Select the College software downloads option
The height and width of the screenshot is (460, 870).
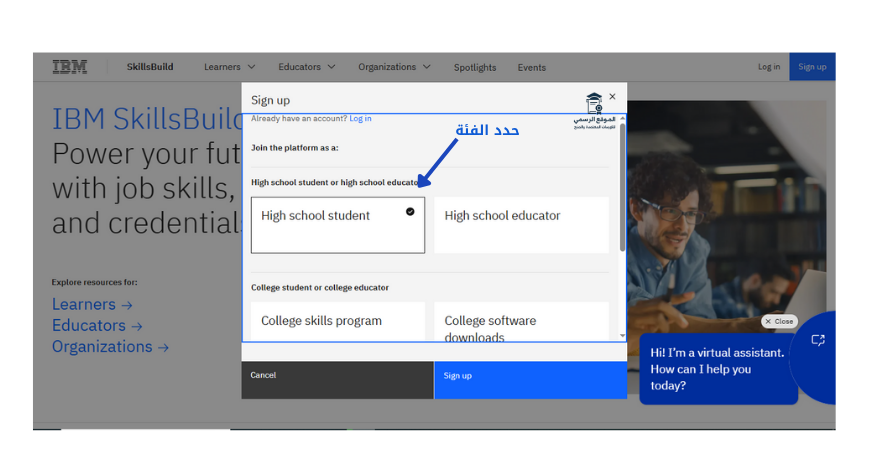click(522, 321)
